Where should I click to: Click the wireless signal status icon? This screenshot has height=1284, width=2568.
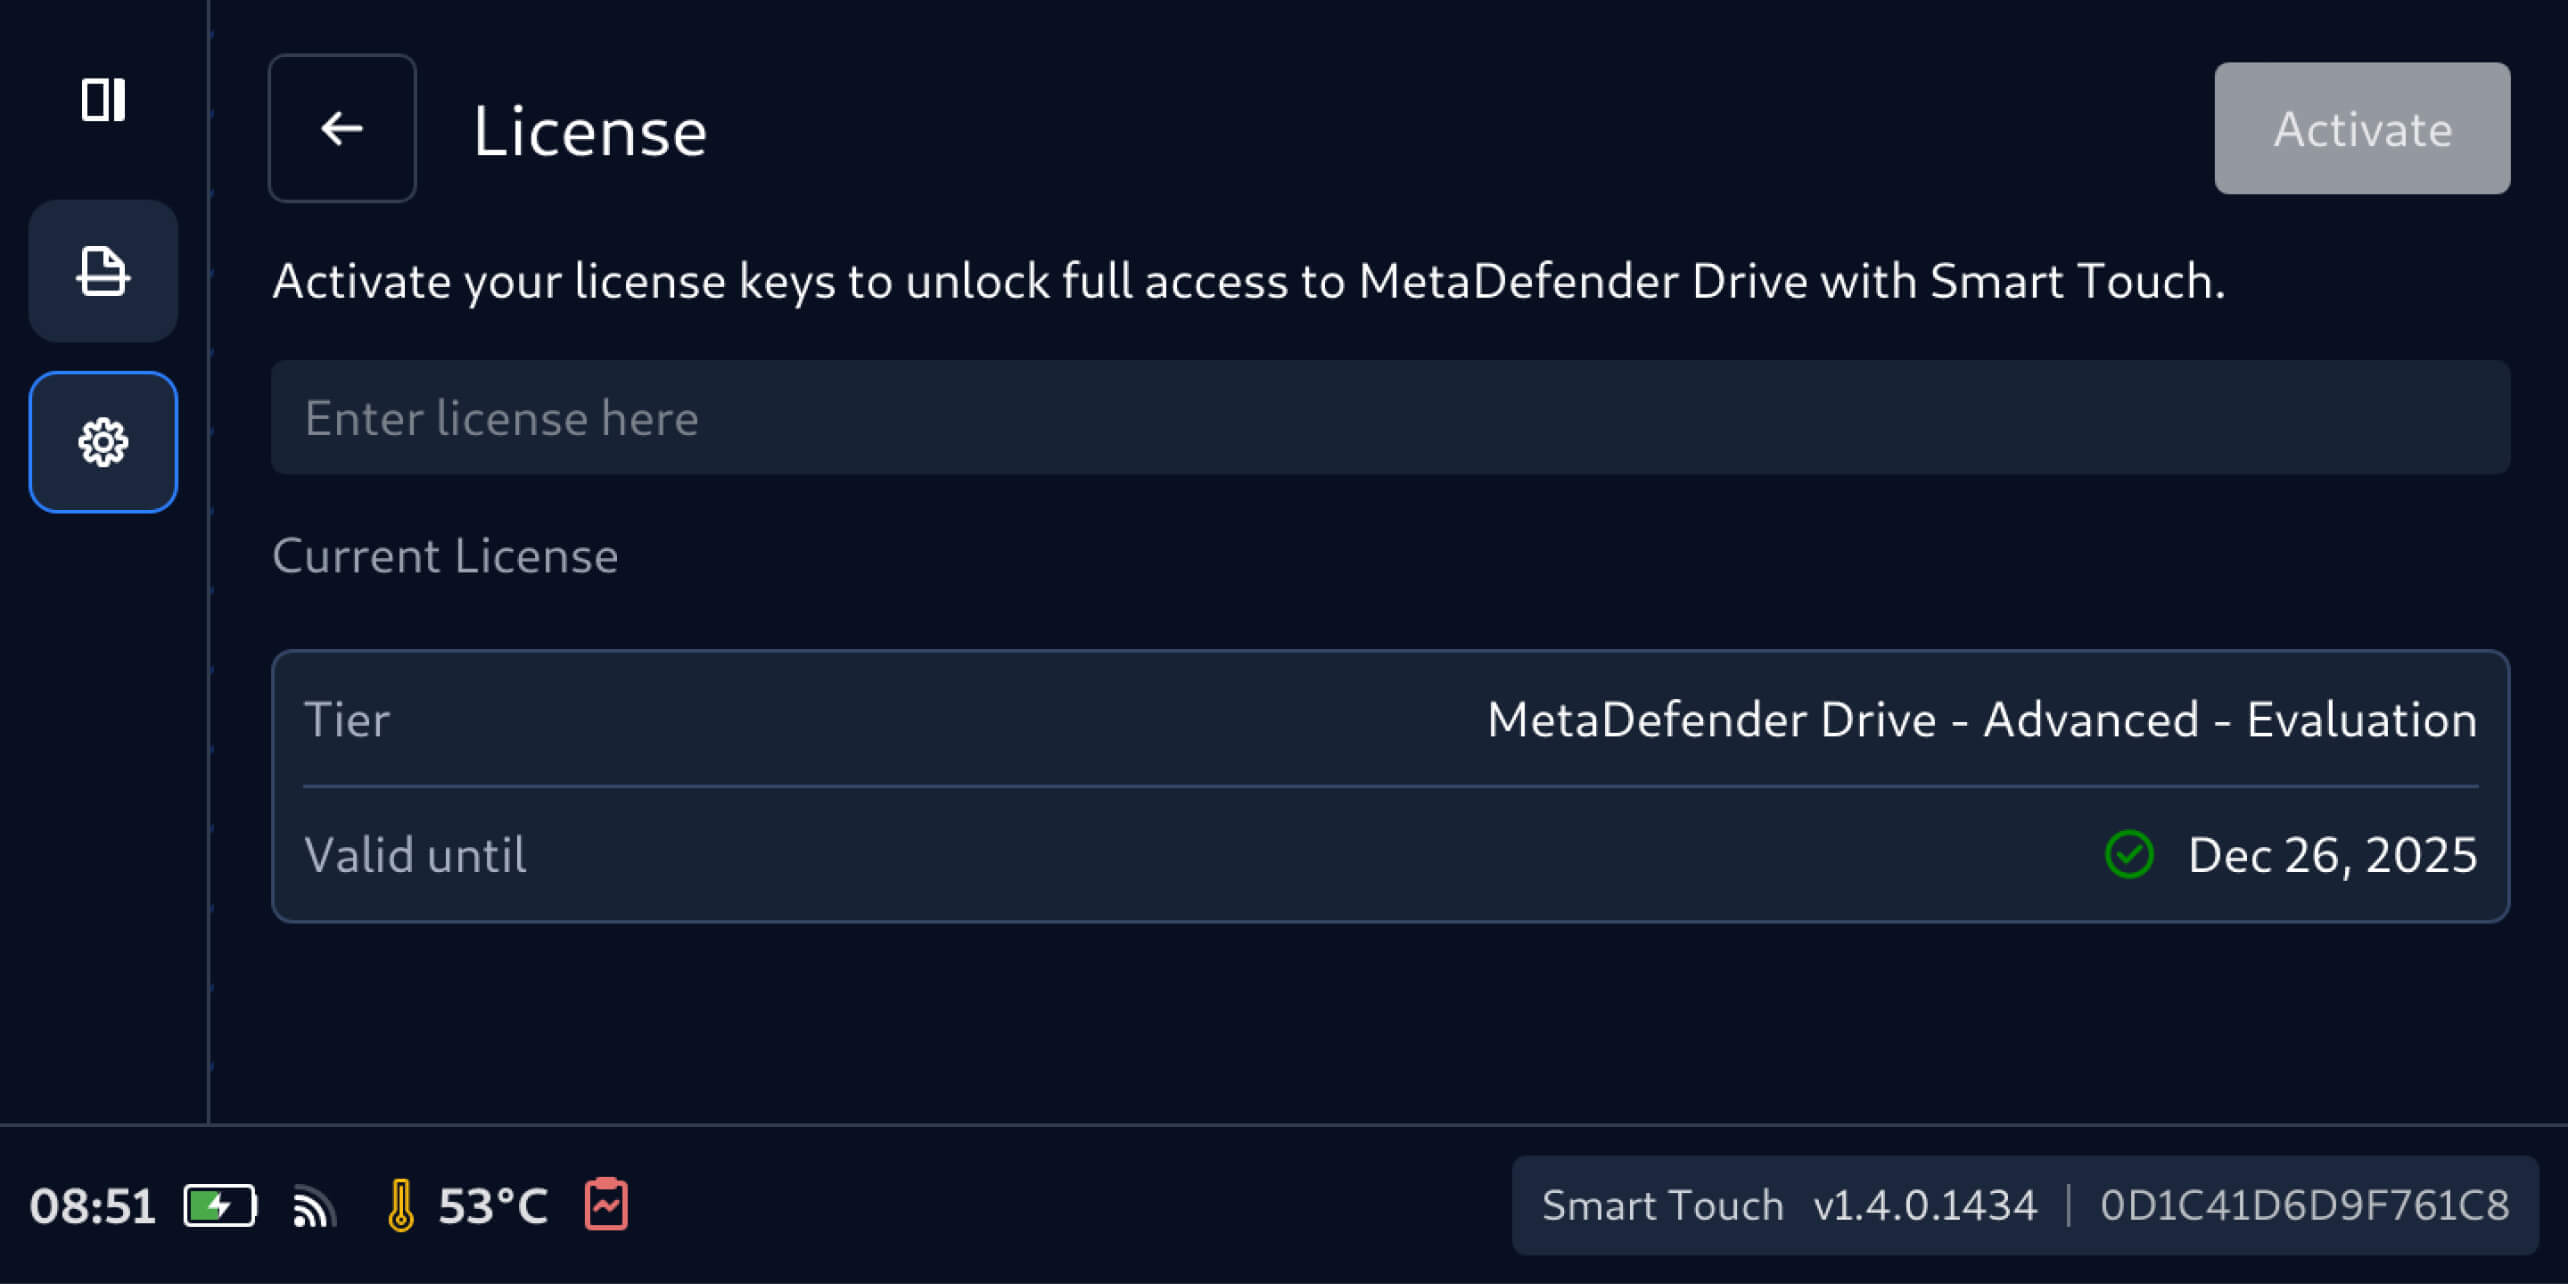(313, 1206)
